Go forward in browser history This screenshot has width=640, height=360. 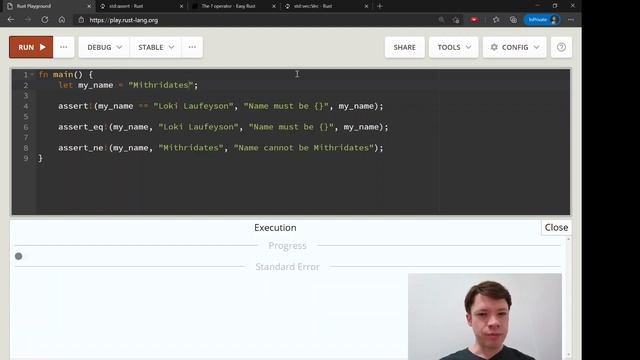click(x=28, y=20)
